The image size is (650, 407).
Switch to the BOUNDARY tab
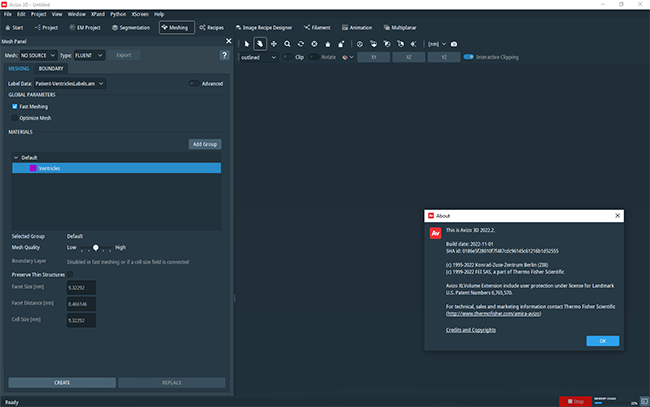(x=51, y=69)
